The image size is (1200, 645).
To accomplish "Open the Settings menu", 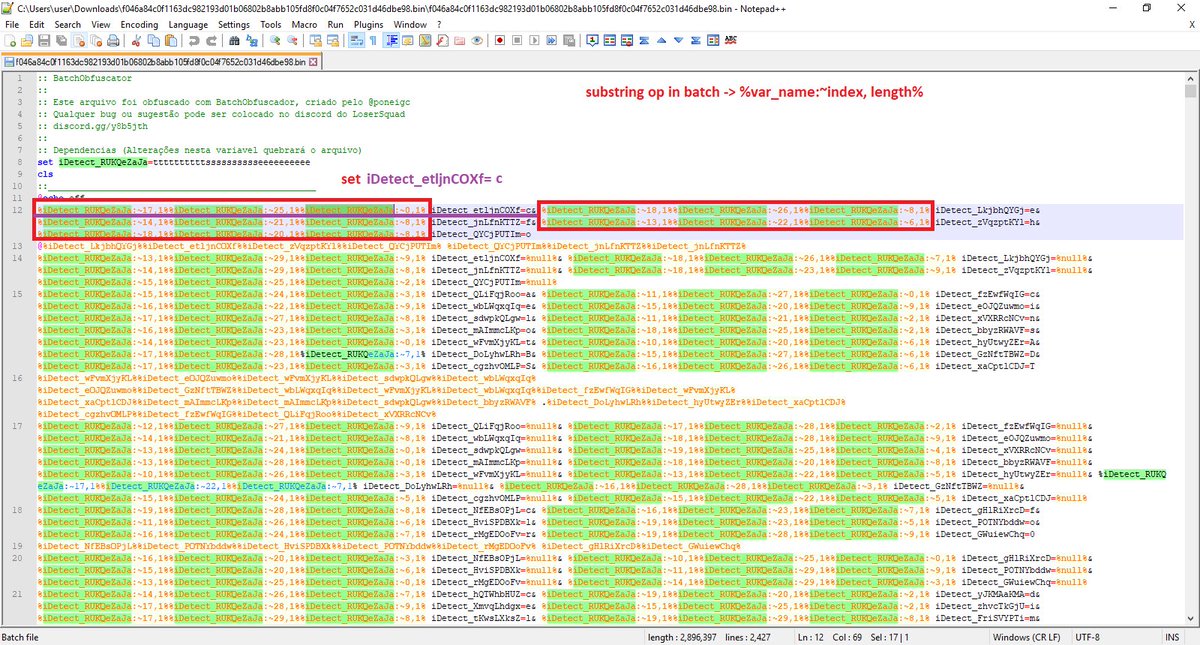I will pos(234,23).
